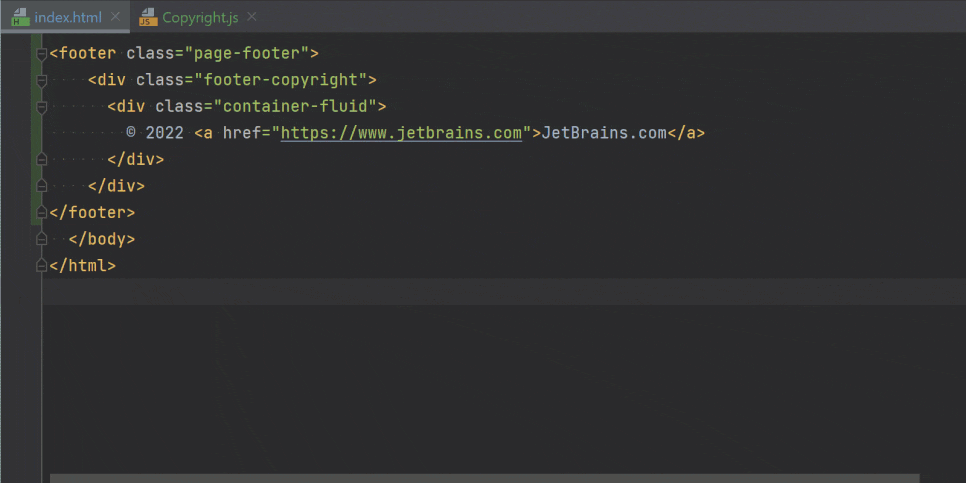Collapse the container-fluid div fold marker

click(x=41, y=107)
